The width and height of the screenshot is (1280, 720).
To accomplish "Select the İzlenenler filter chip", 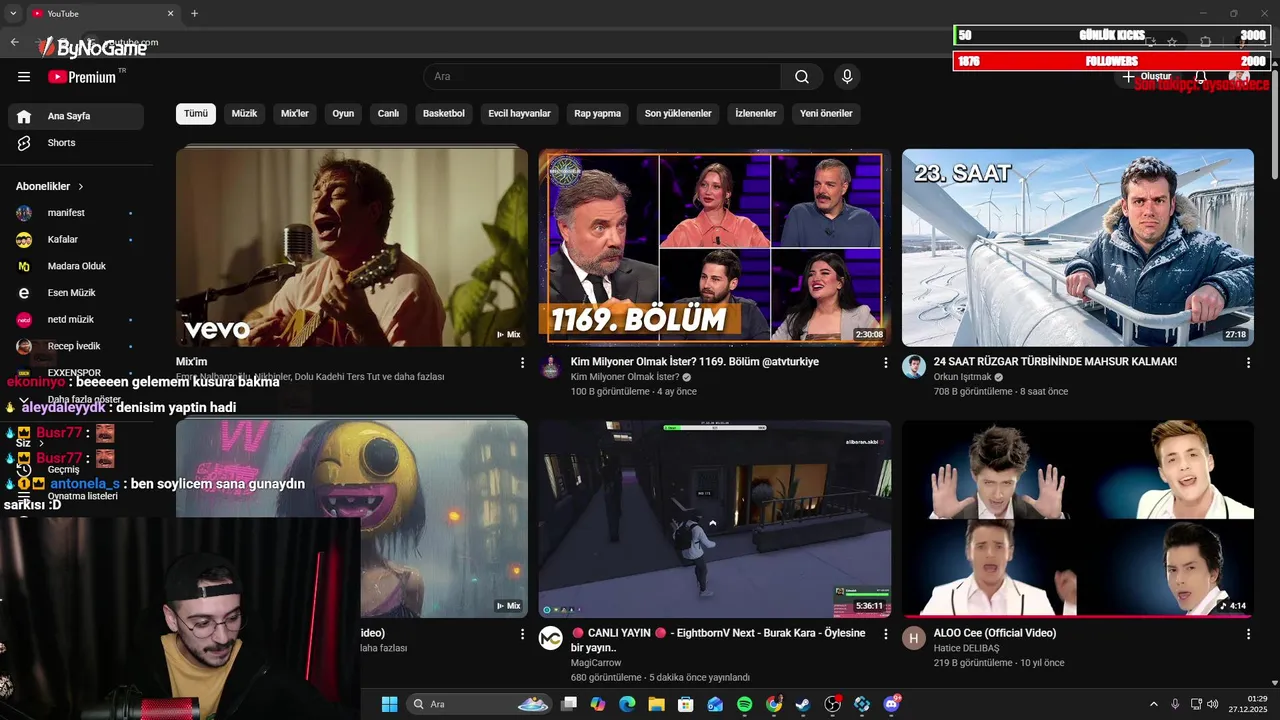I will click(x=756, y=114).
